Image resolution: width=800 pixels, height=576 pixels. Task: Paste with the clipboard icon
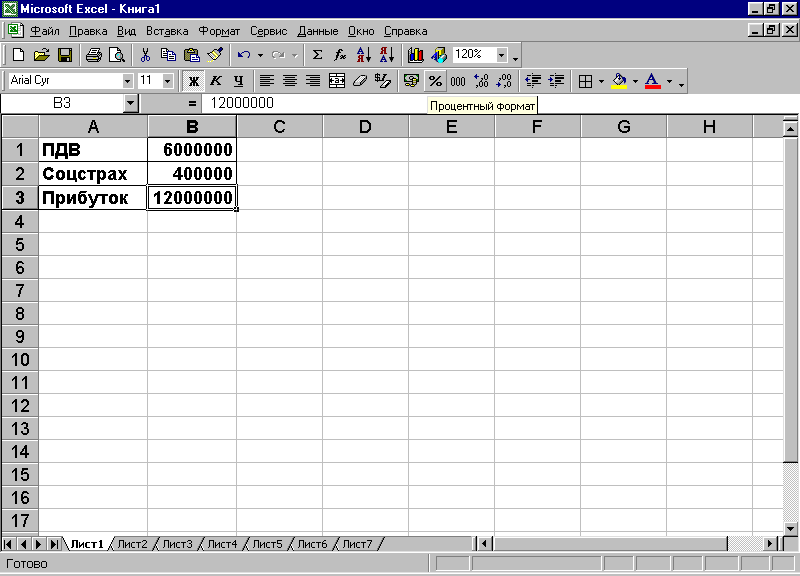click(191, 55)
